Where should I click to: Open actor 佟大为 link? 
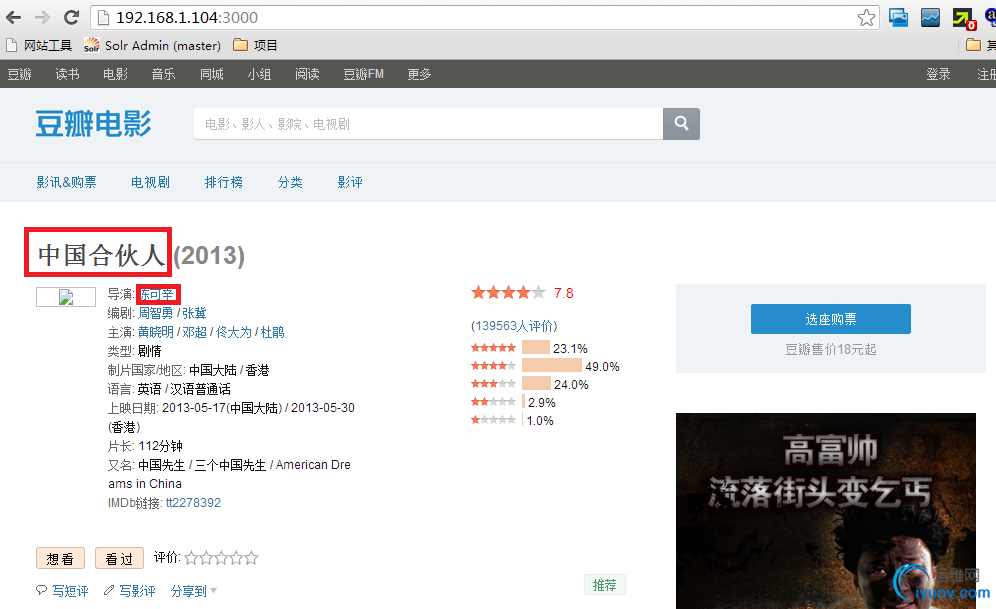(234, 332)
